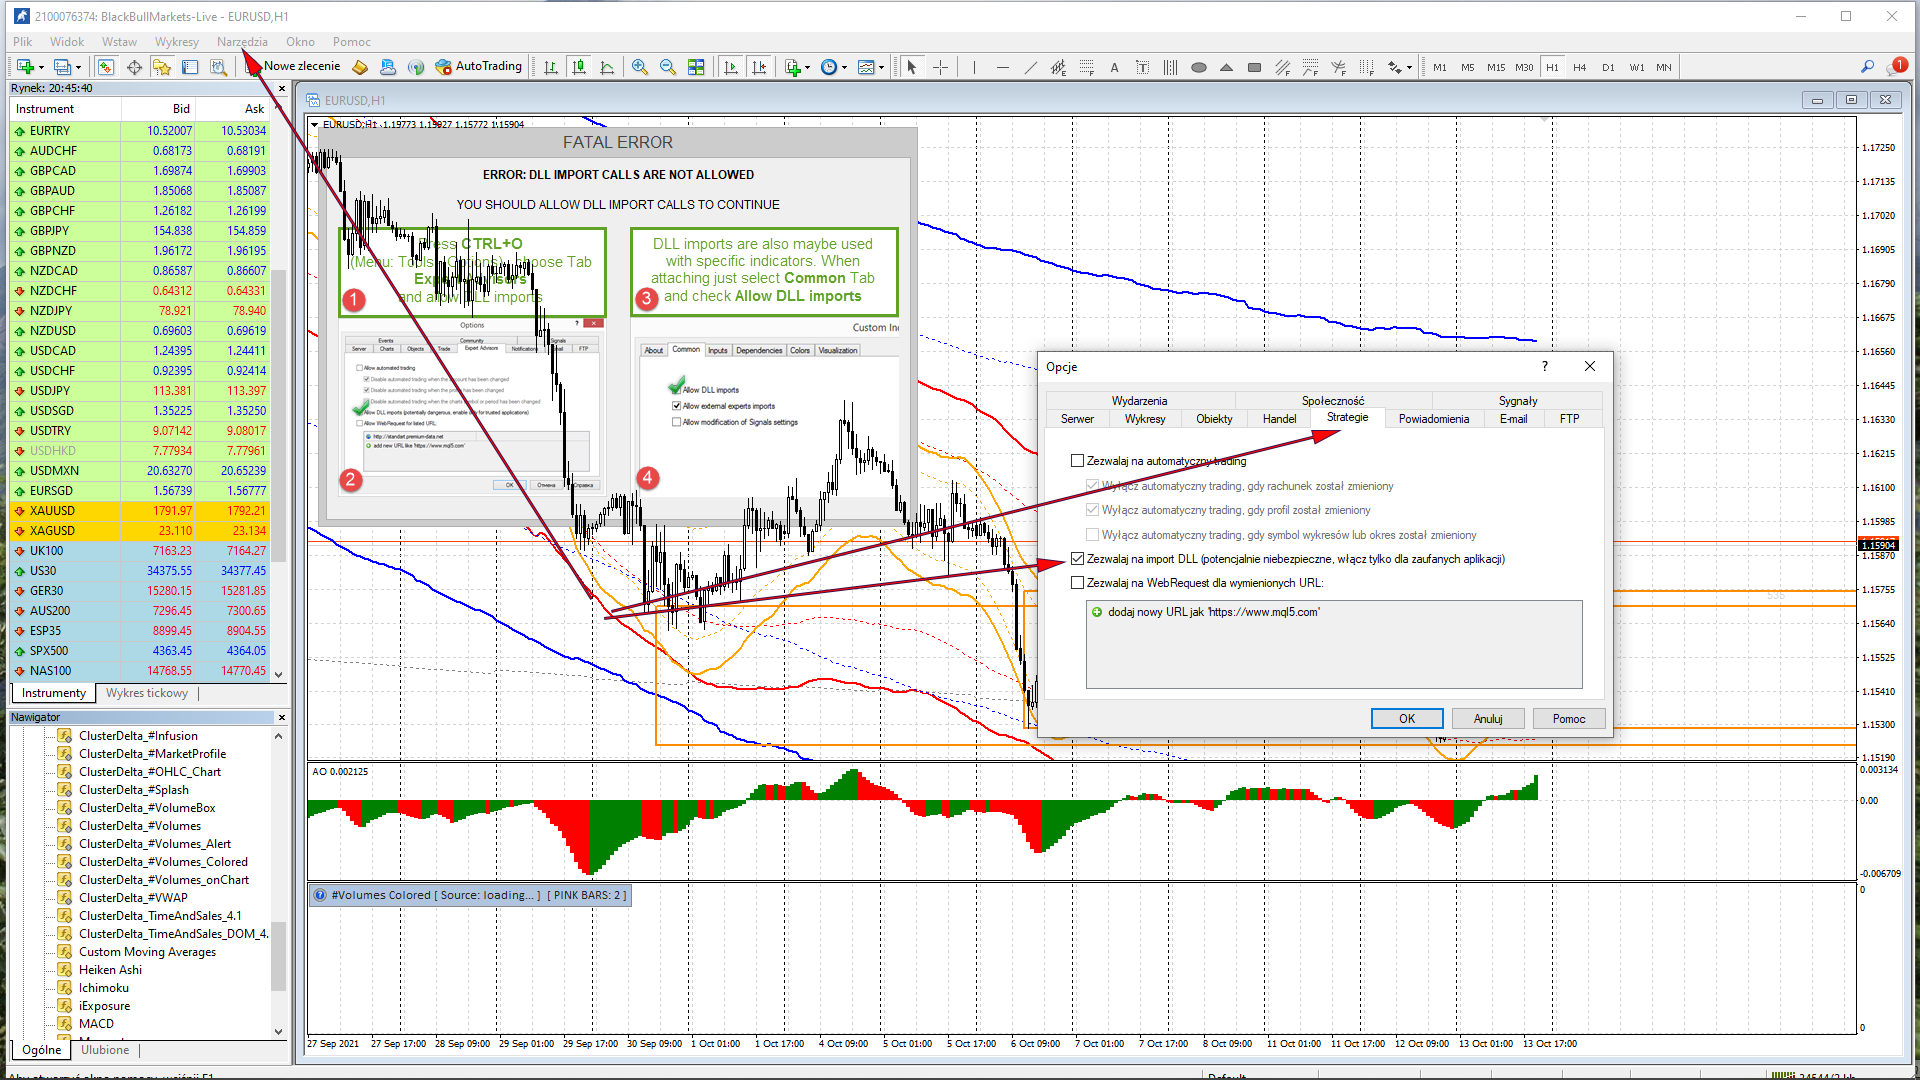Zoom in on the chart
Screen dimensions: 1920x1080
639,67
